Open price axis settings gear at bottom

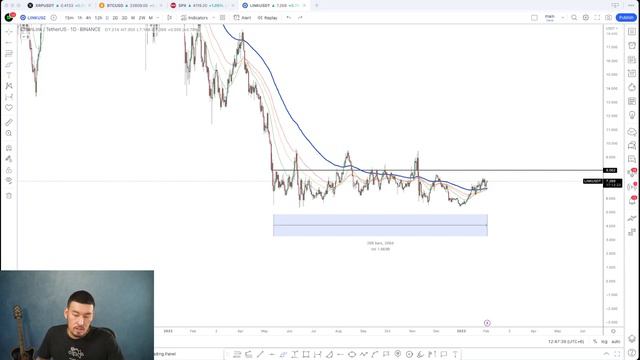(613, 331)
